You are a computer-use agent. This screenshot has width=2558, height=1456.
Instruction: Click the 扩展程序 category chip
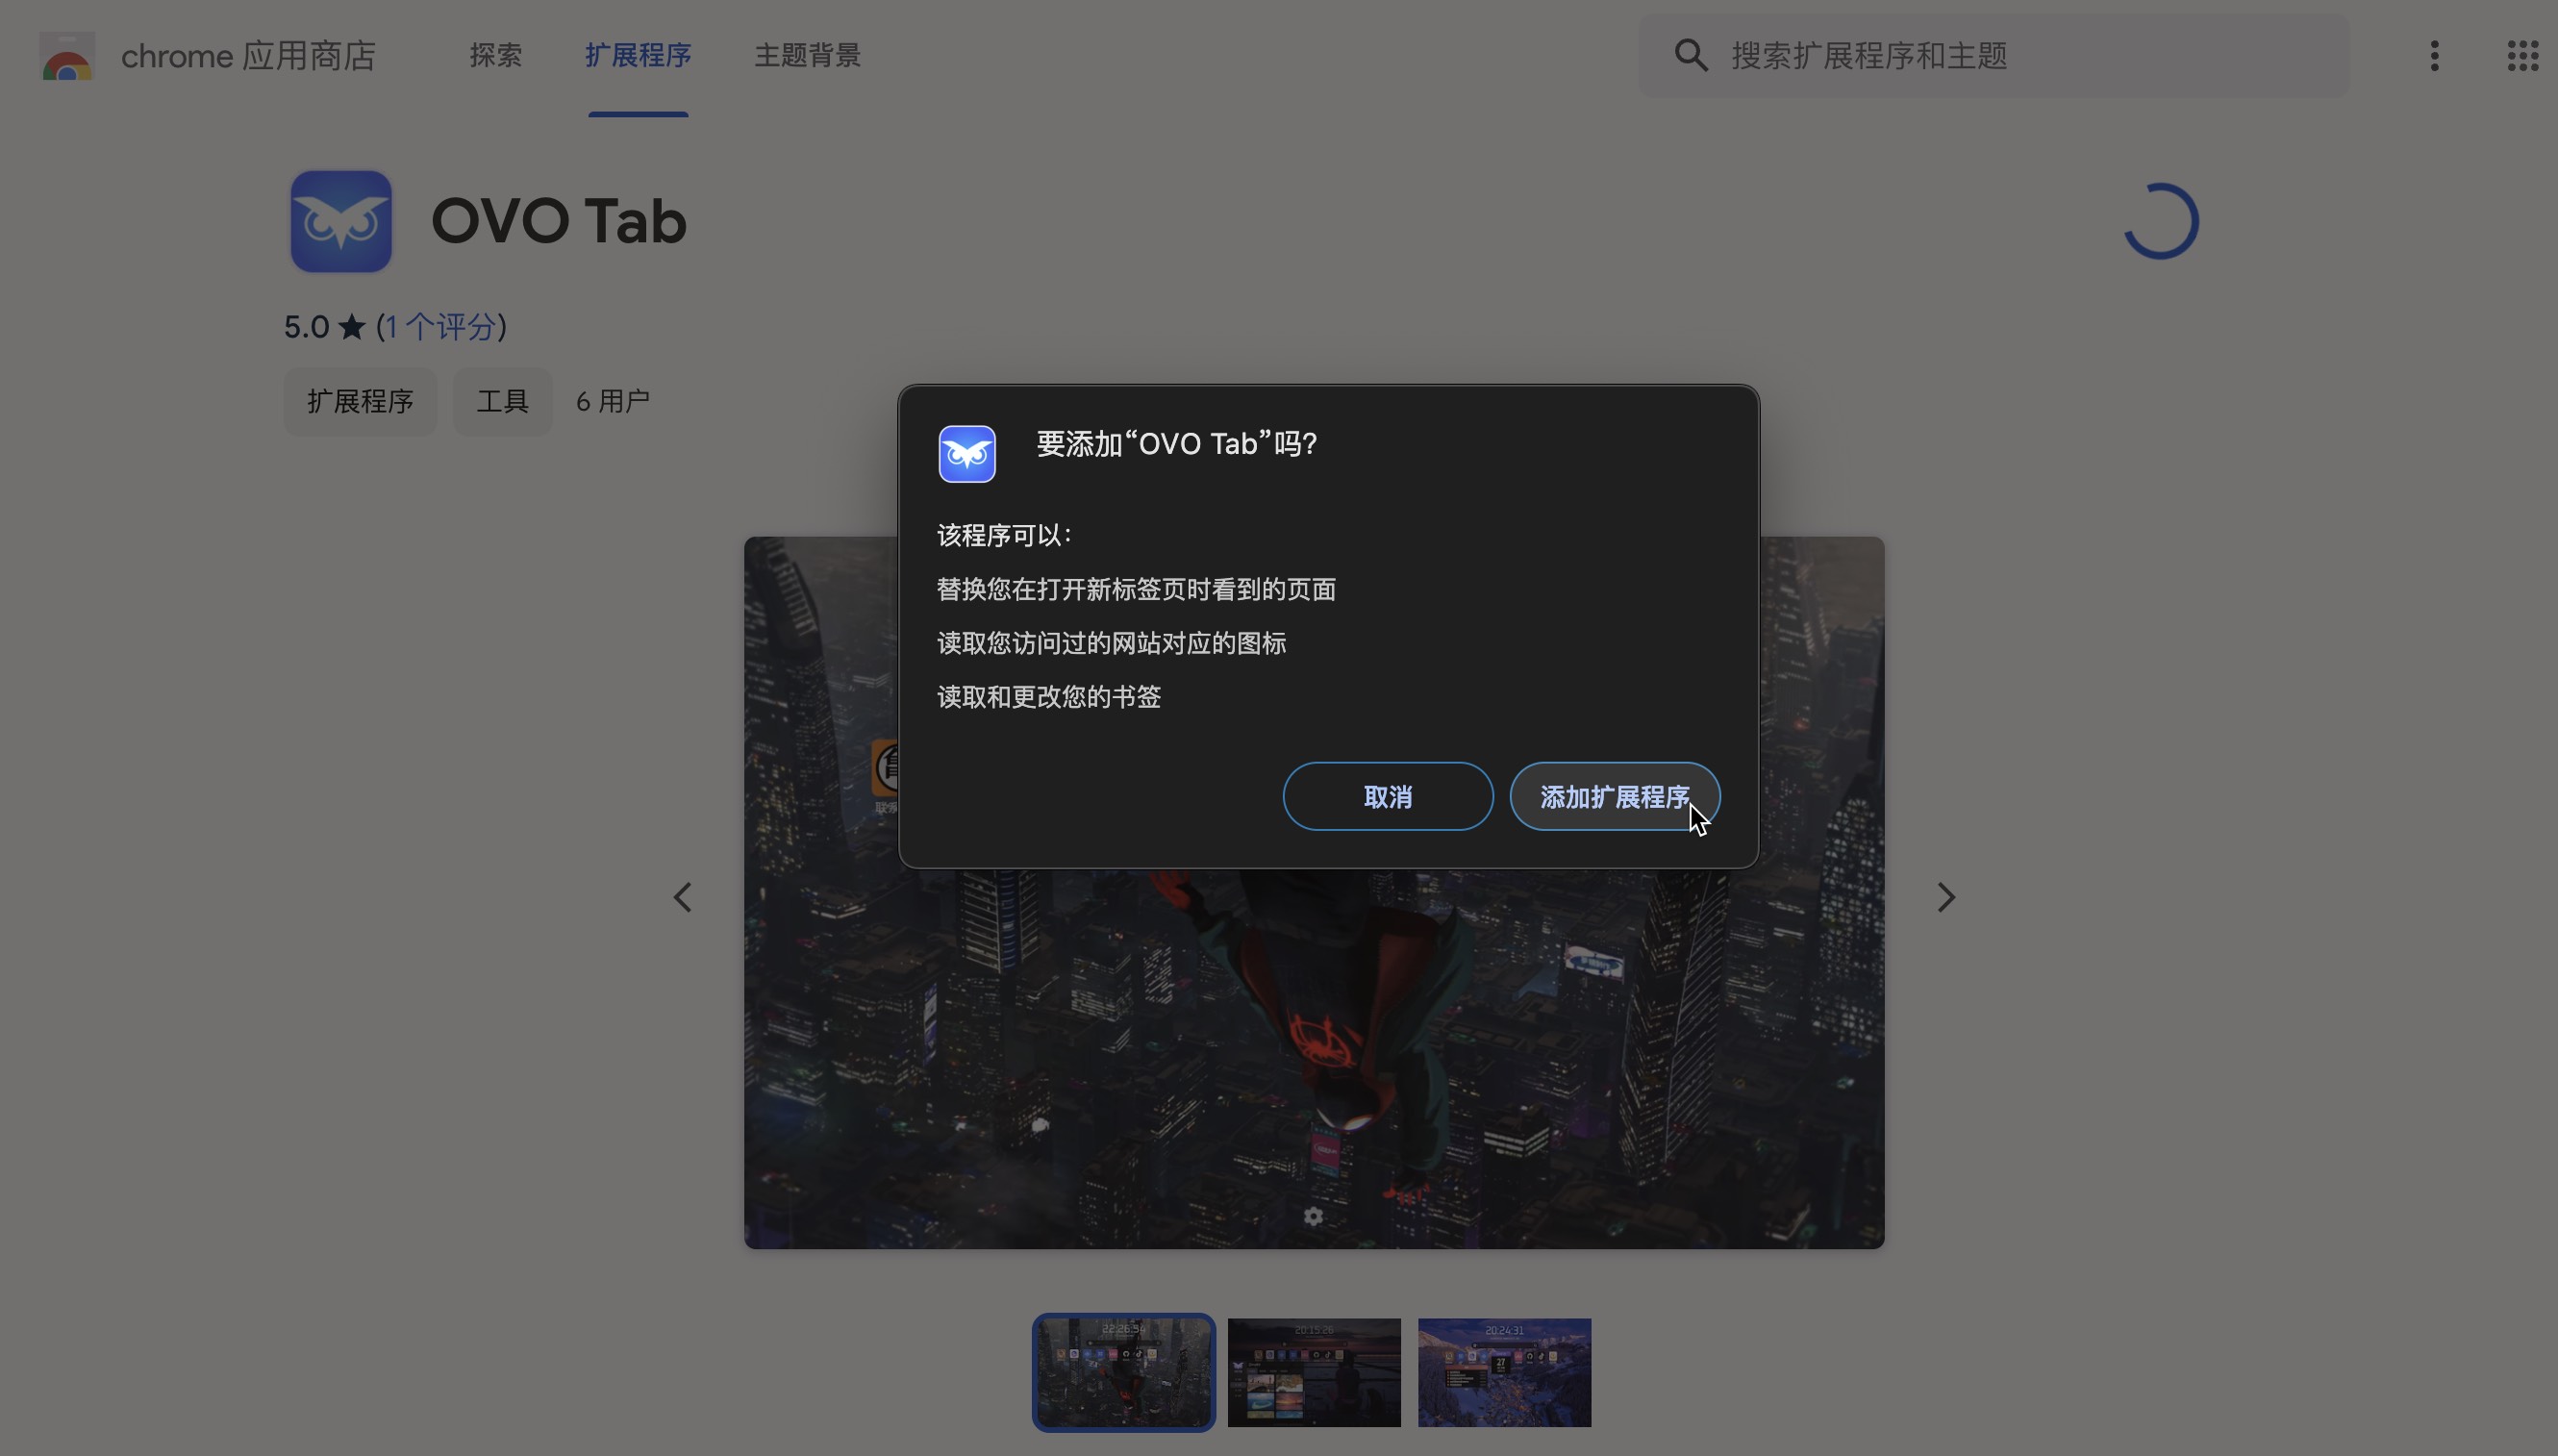pyautogui.click(x=360, y=401)
